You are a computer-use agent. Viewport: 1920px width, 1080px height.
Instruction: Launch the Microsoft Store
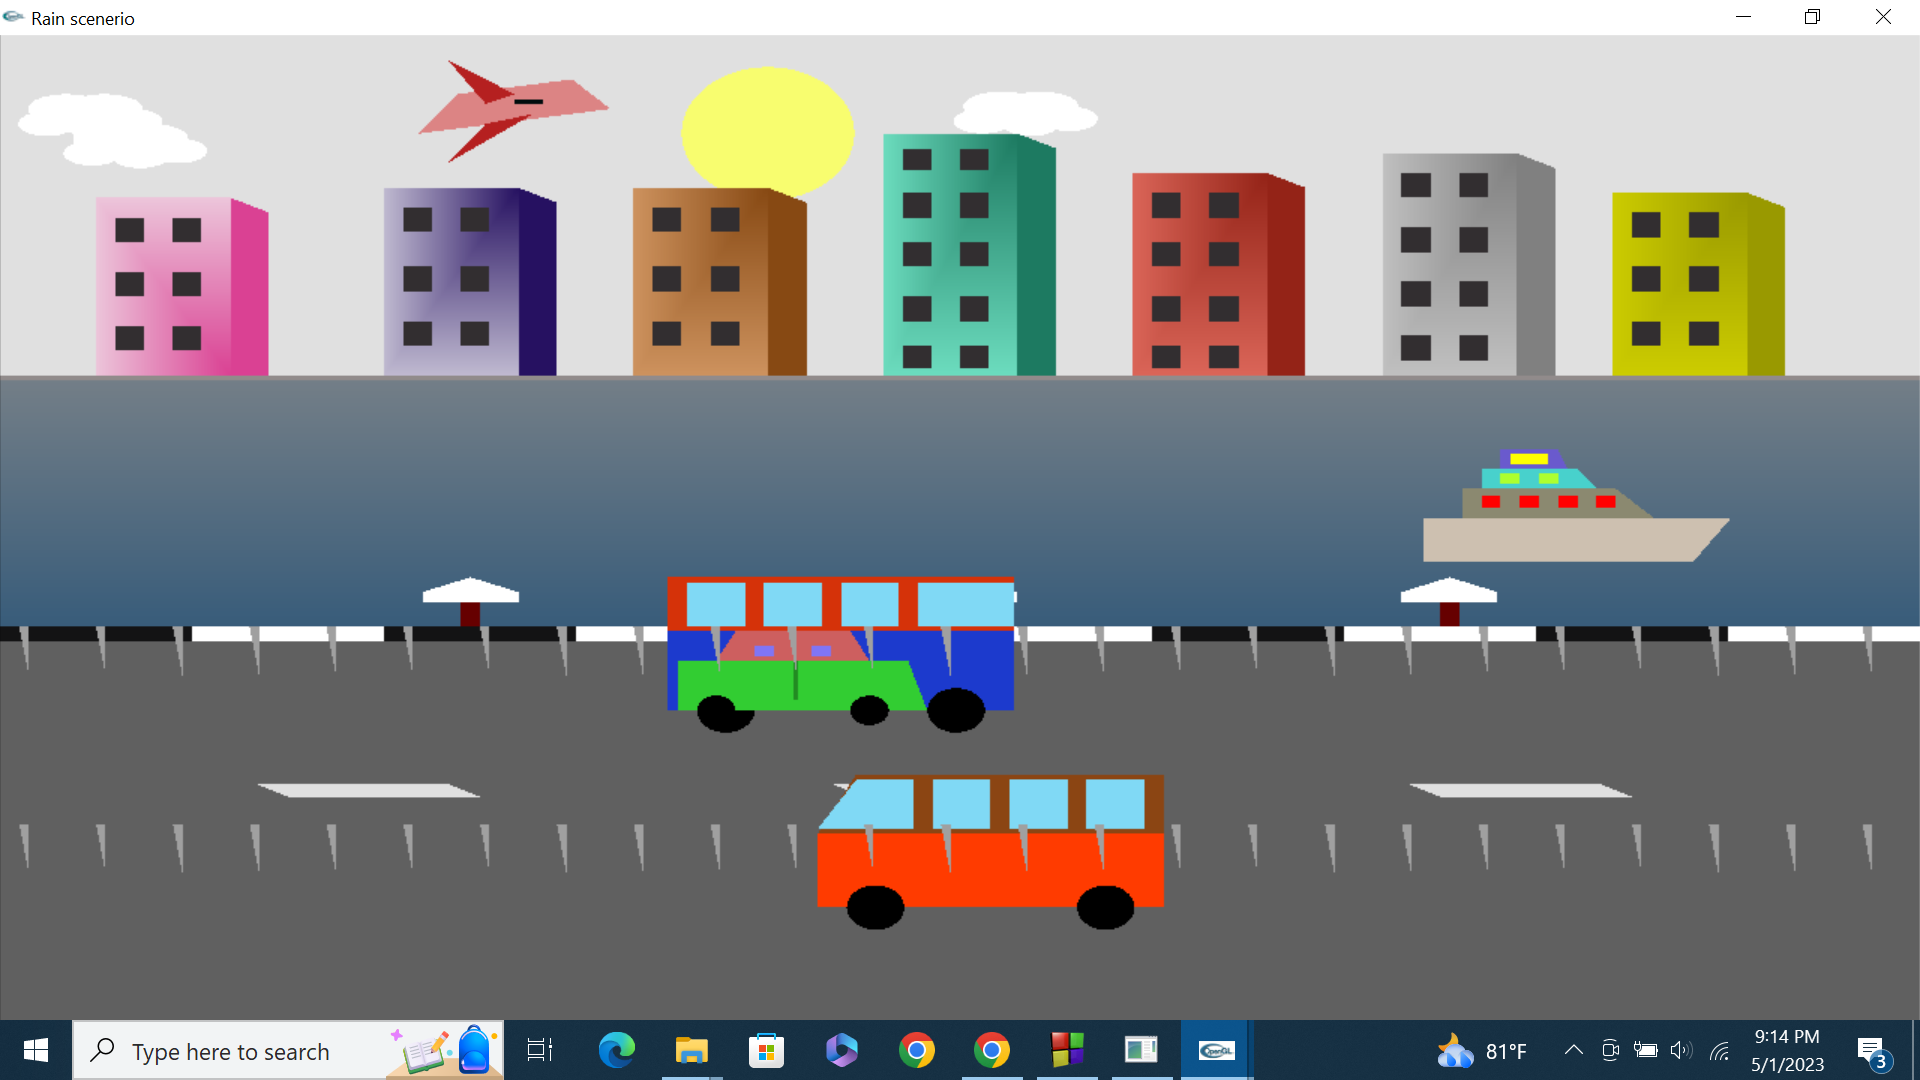point(766,1050)
